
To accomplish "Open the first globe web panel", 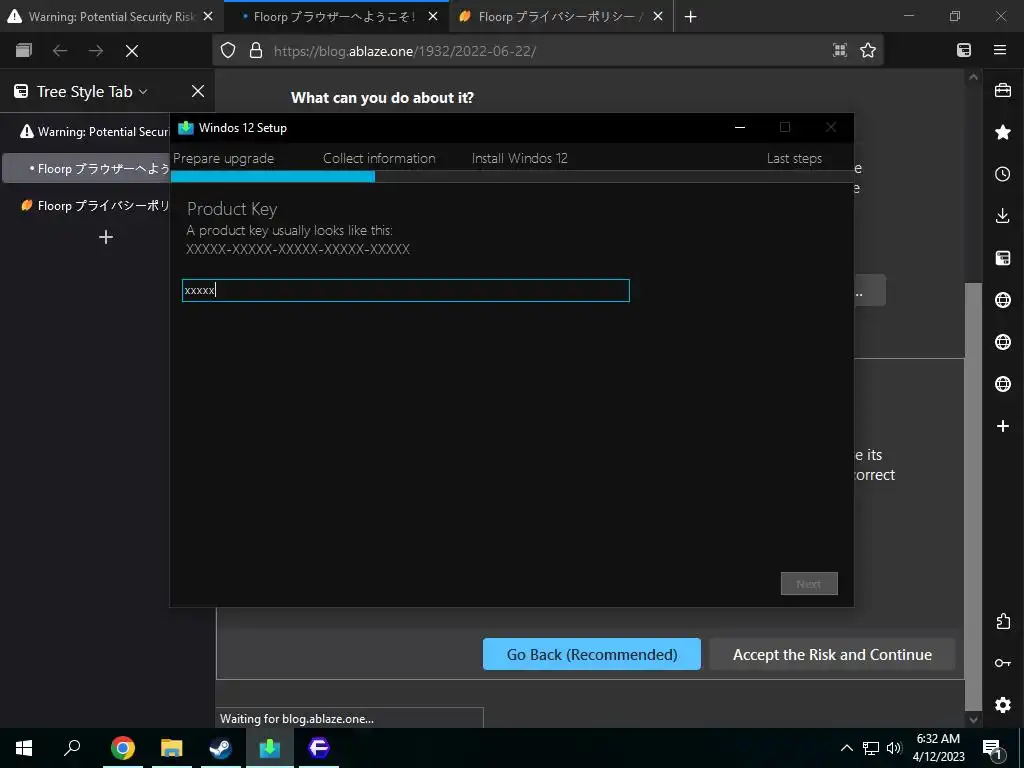I will (x=1002, y=300).
